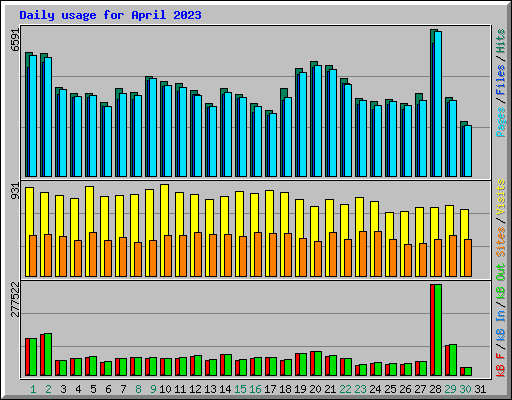Click the 277522 y-axis value

15,299
